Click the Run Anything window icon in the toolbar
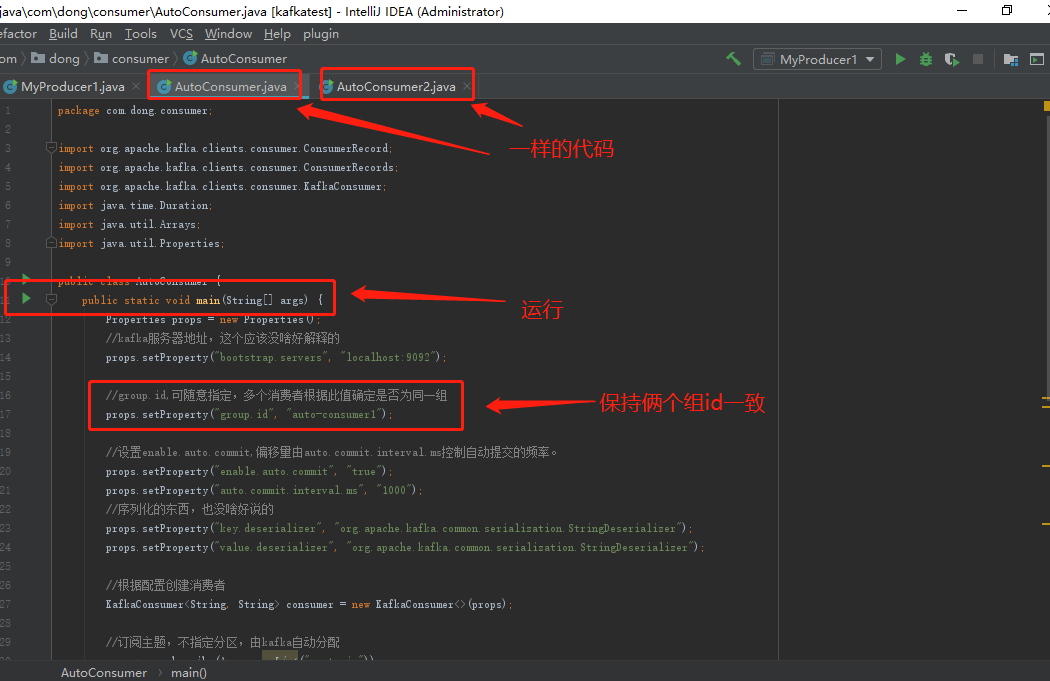 [1037, 60]
